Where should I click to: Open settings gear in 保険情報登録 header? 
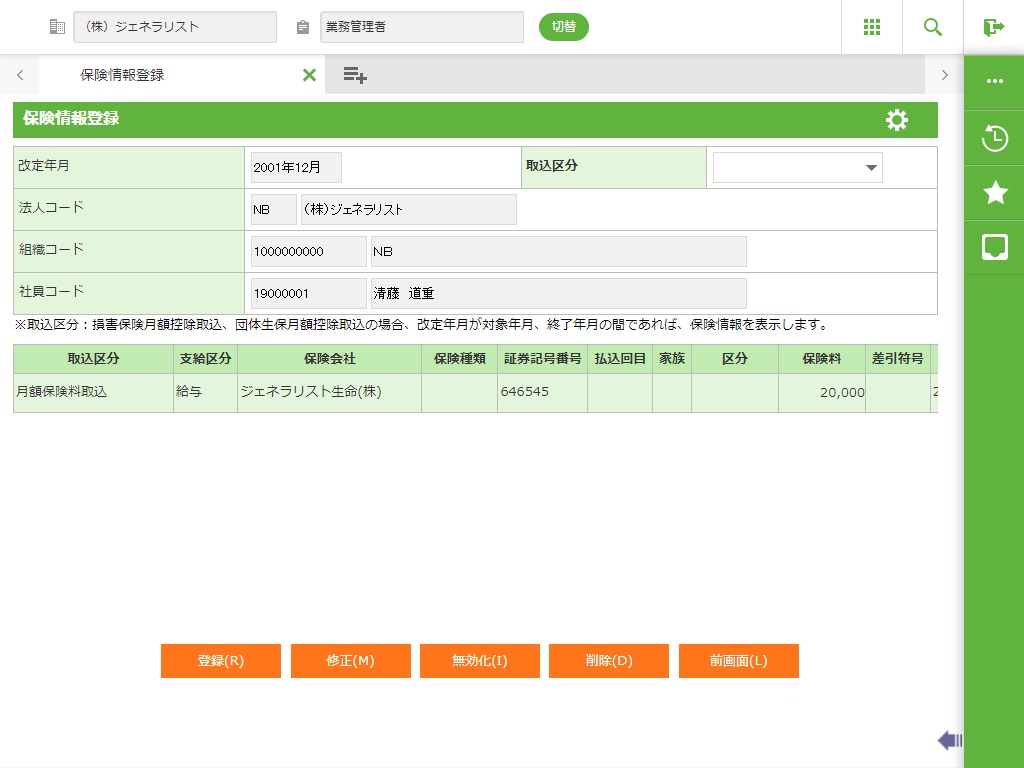[897, 120]
